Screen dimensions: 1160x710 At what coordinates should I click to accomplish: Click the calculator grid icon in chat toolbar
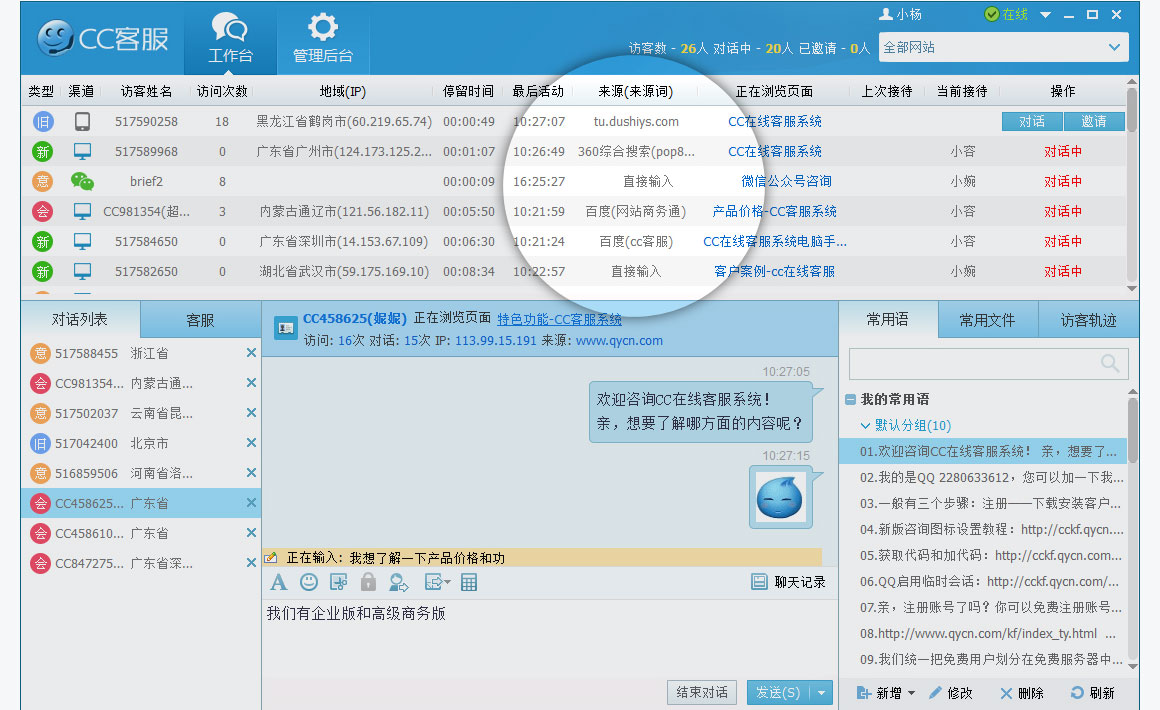[469, 582]
